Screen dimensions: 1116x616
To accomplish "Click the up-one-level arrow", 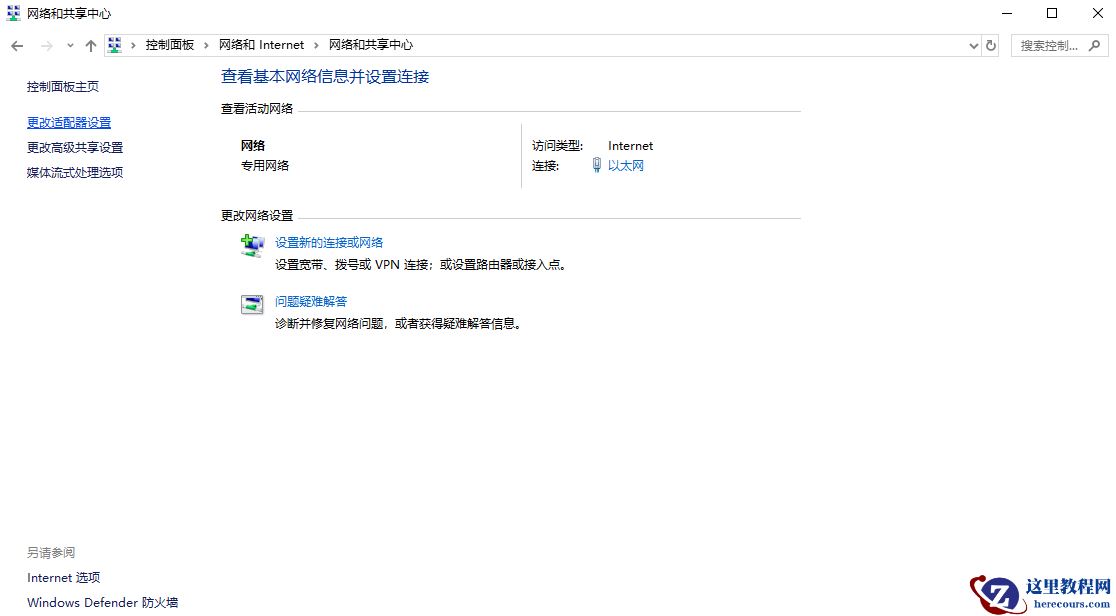I will (90, 45).
